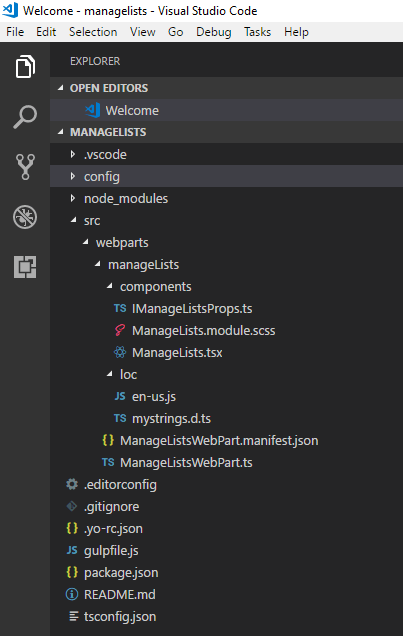403x636 pixels.
Task: Expand the .vscode folder
Action: click(227, 155)
